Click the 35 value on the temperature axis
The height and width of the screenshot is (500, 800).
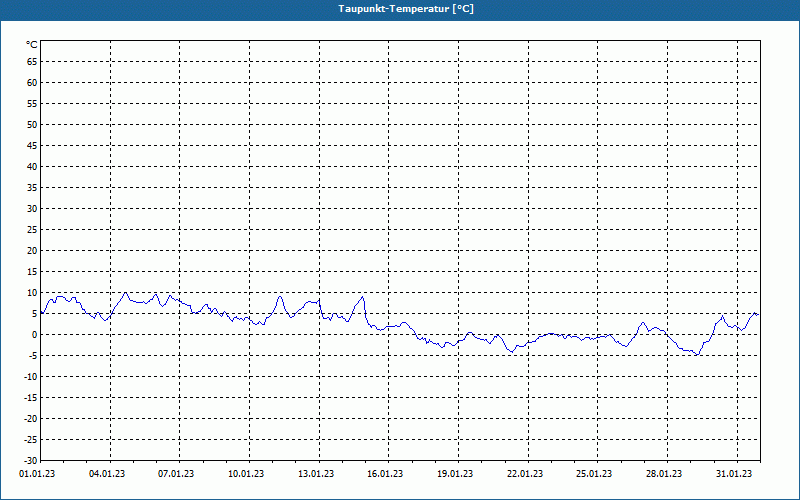click(x=32, y=188)
